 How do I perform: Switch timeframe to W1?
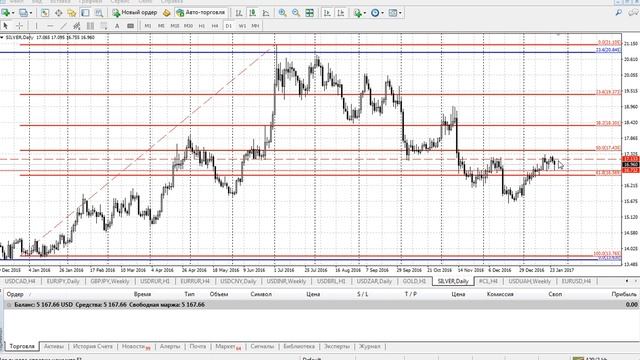pyautogui.click(x=242, y=26)
